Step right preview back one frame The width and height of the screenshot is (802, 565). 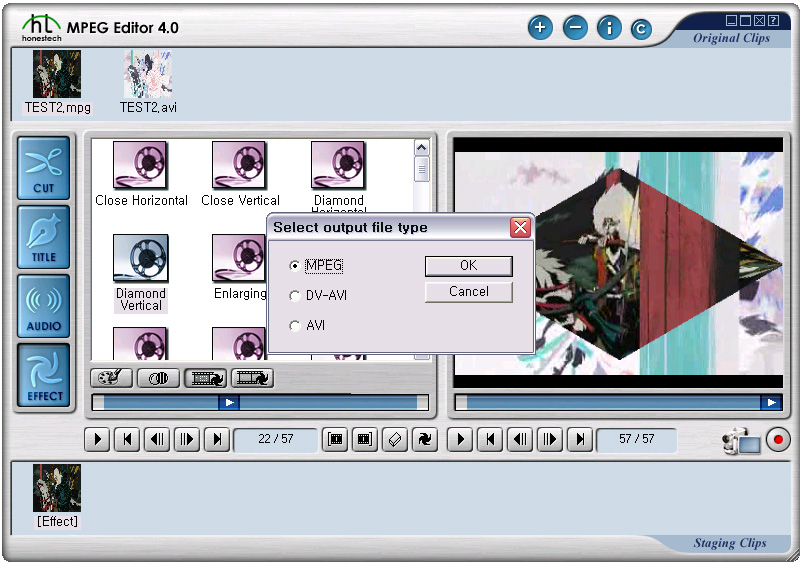[520, 439]
